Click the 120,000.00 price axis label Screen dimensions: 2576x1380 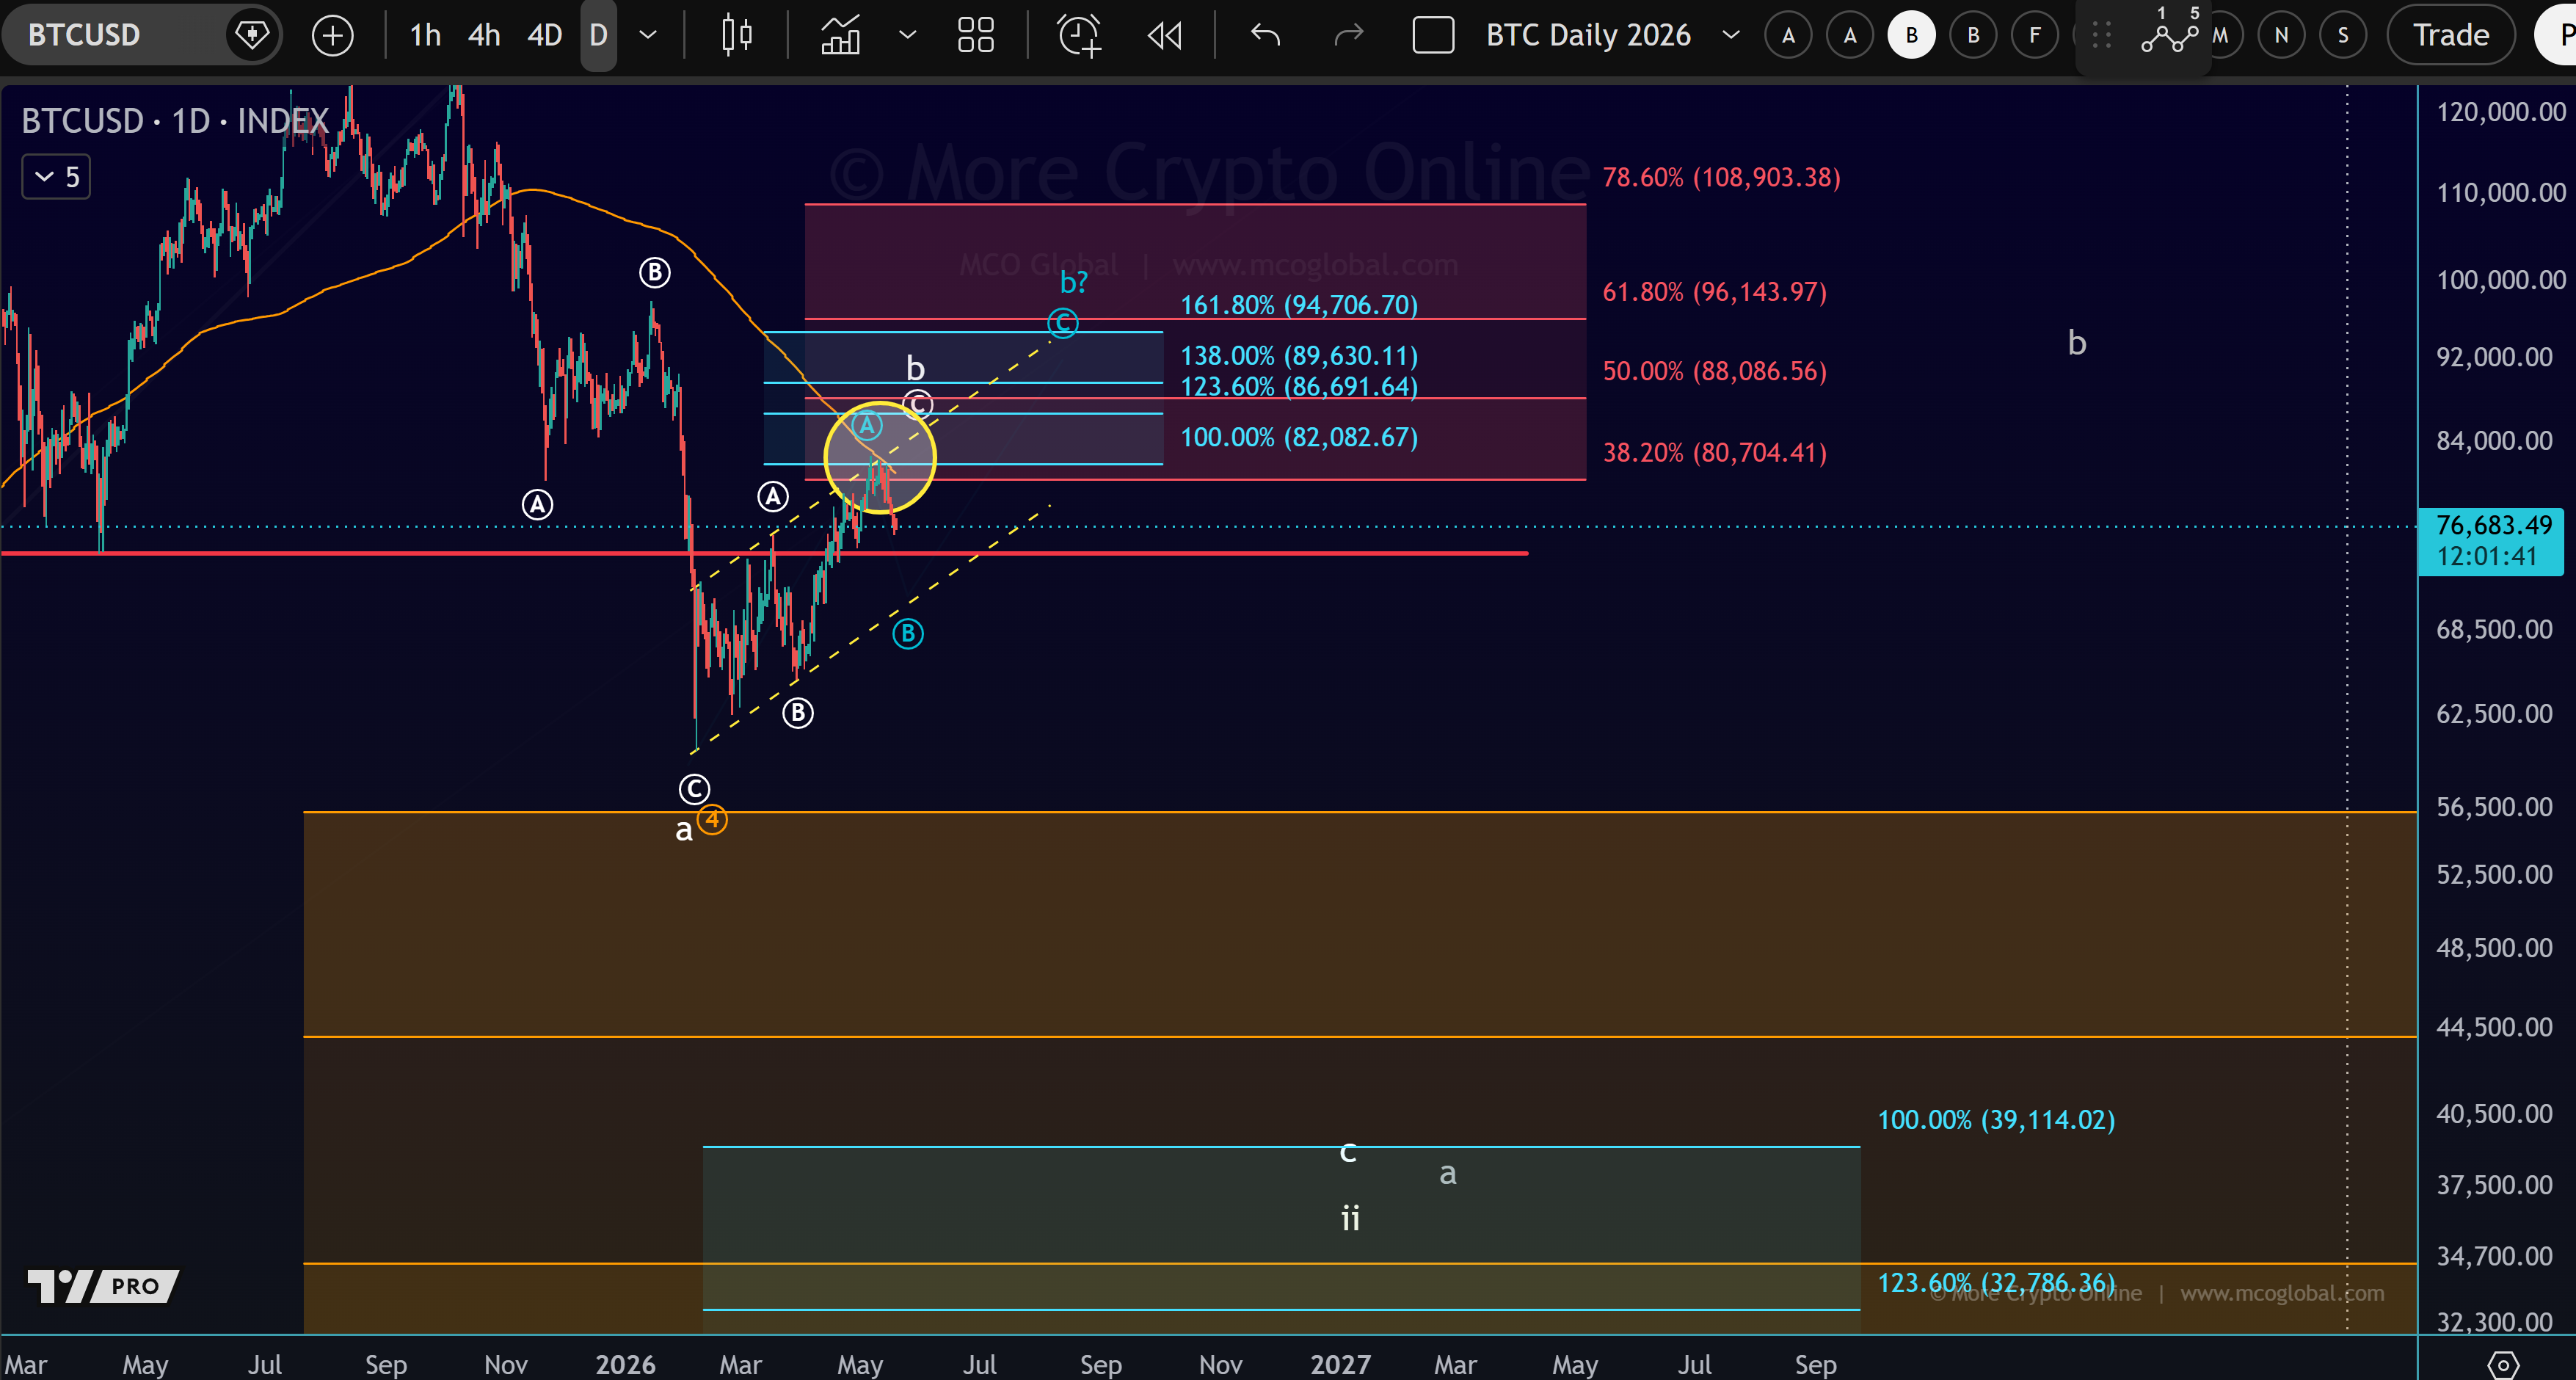[x=2501, y=111]
